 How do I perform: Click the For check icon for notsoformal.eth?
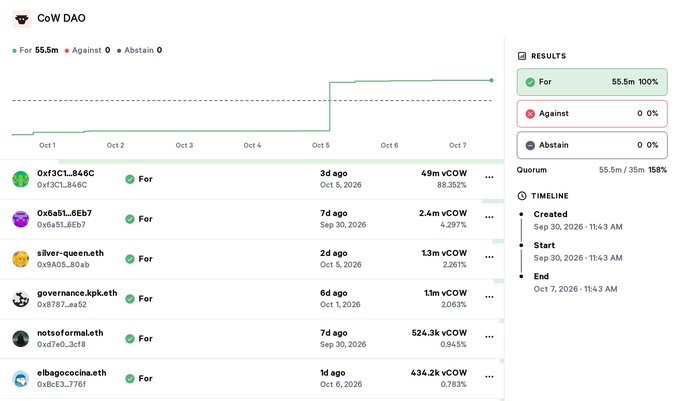[130, 339]
